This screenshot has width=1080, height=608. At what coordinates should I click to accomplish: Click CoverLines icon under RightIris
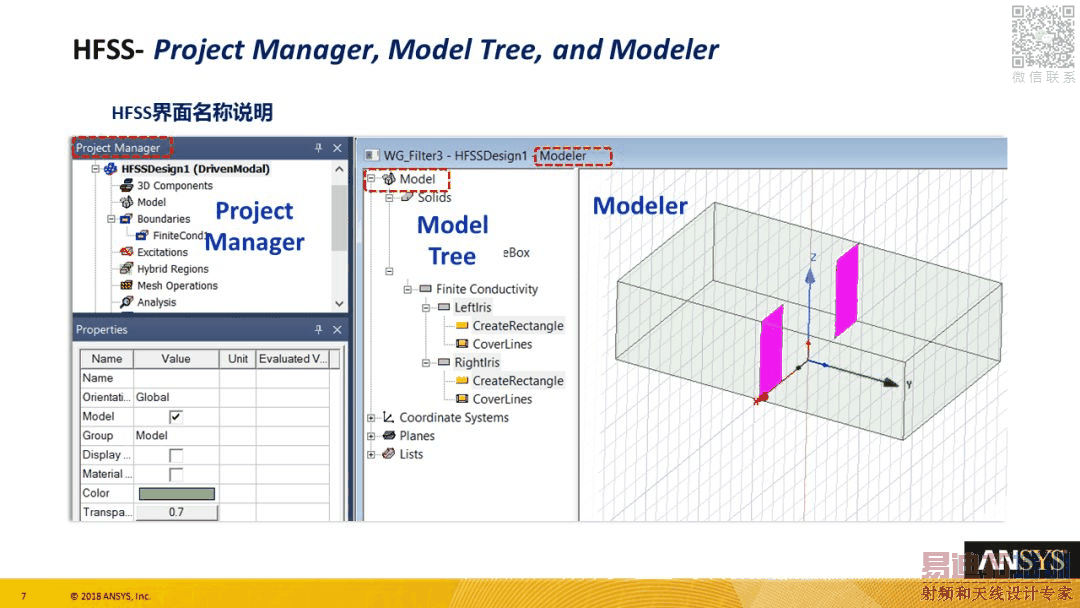pos(462,399)
